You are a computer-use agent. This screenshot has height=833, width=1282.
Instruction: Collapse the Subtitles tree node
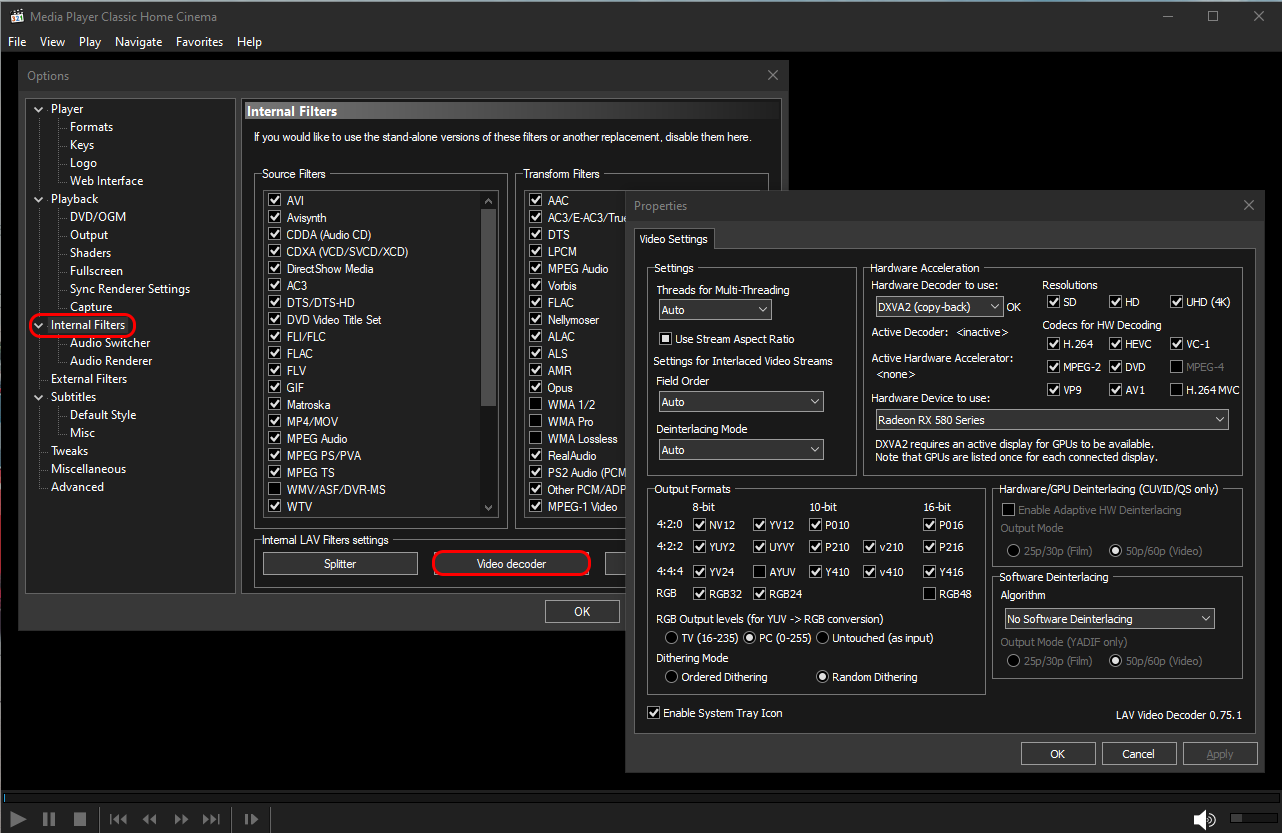point(38,397)
